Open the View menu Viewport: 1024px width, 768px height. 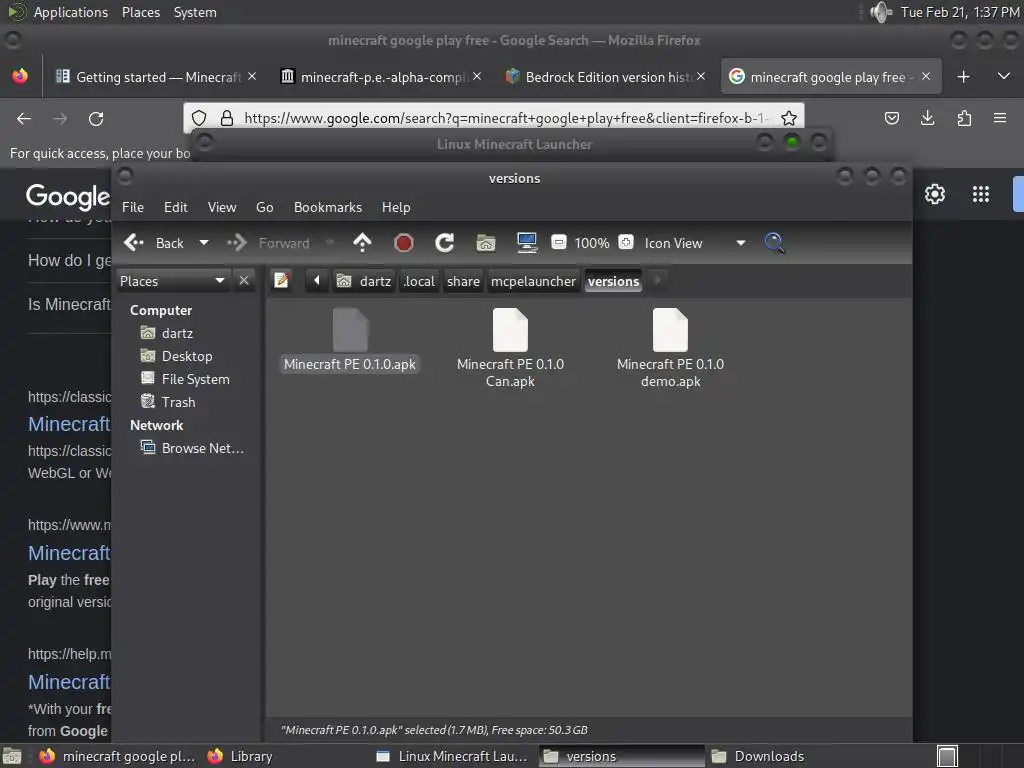[x=222, y=207]
